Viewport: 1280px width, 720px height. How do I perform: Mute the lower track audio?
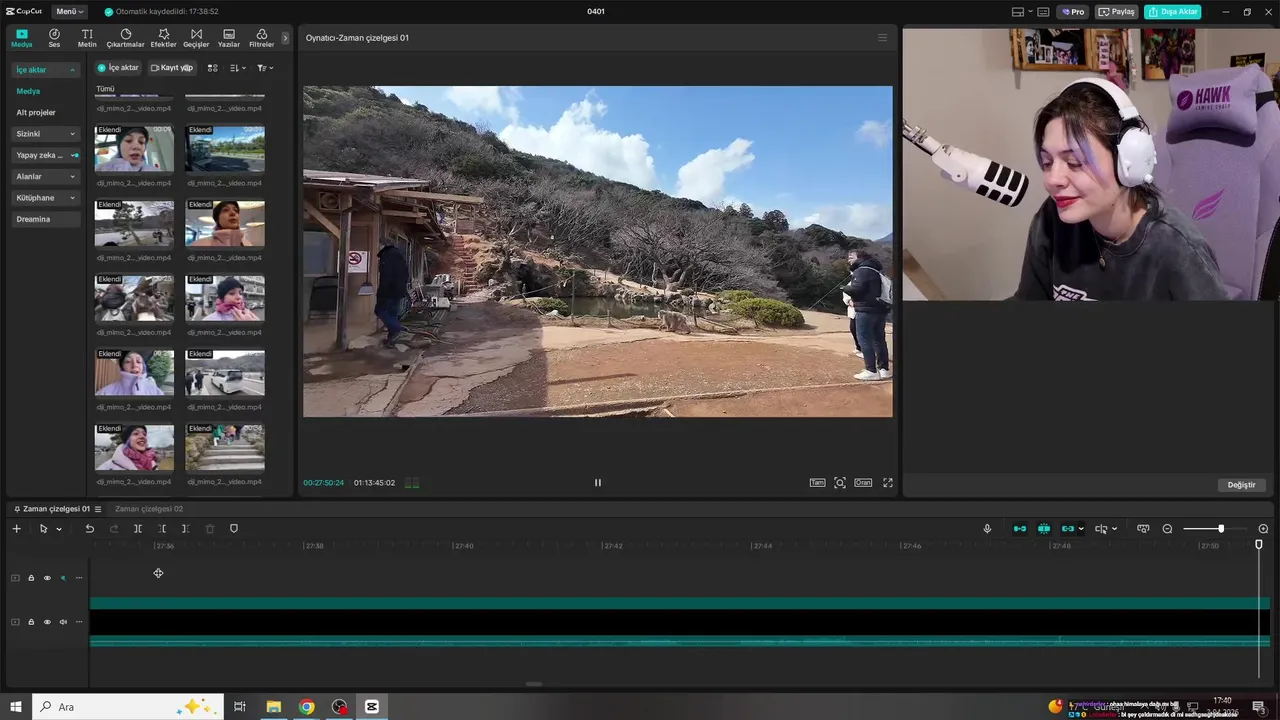coord(63,622)
